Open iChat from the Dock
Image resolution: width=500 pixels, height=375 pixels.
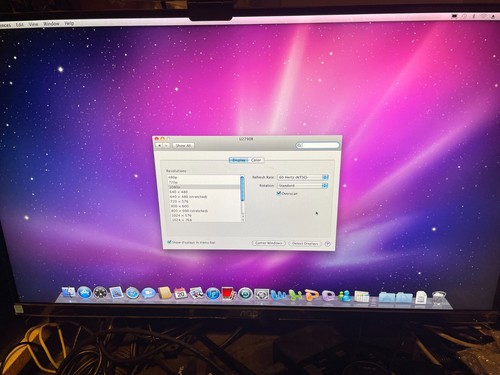(148, 293)
